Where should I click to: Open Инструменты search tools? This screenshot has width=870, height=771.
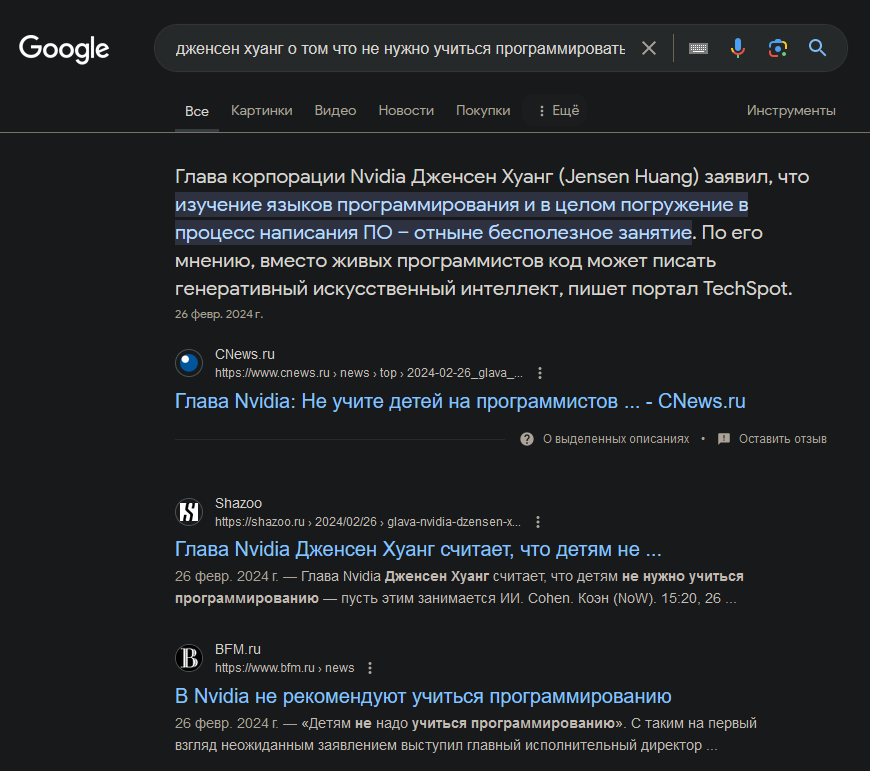pyautogui.click(x=791, y=110)
